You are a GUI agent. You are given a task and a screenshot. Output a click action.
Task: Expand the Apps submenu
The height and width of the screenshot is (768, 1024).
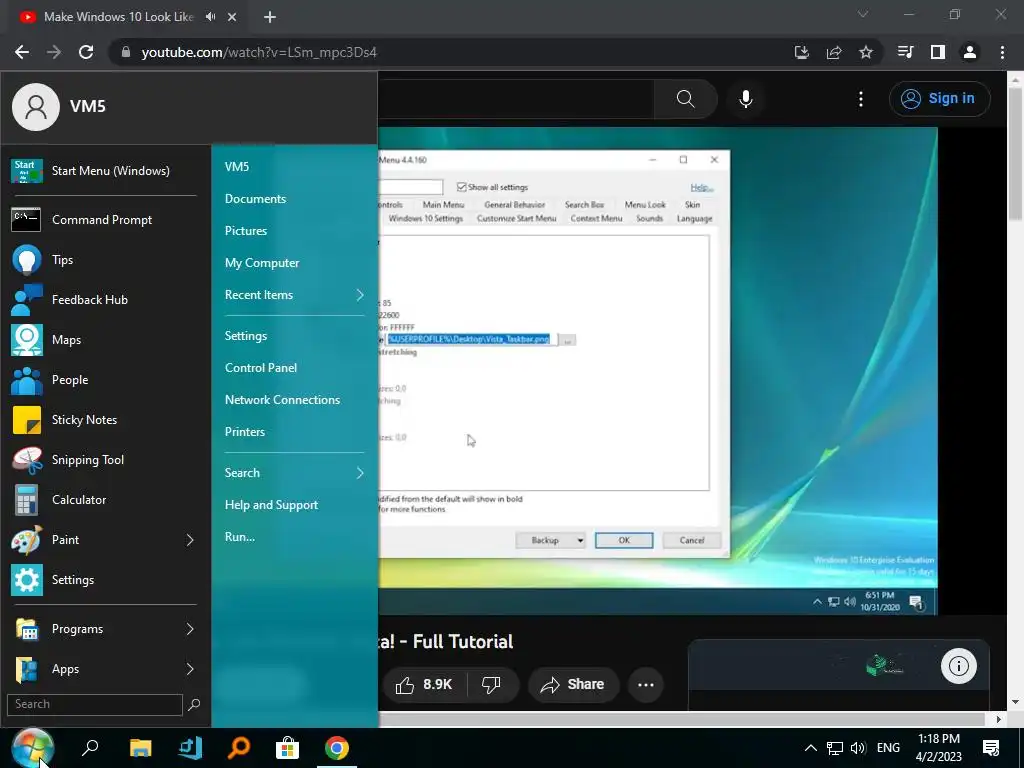coord(190,669)
